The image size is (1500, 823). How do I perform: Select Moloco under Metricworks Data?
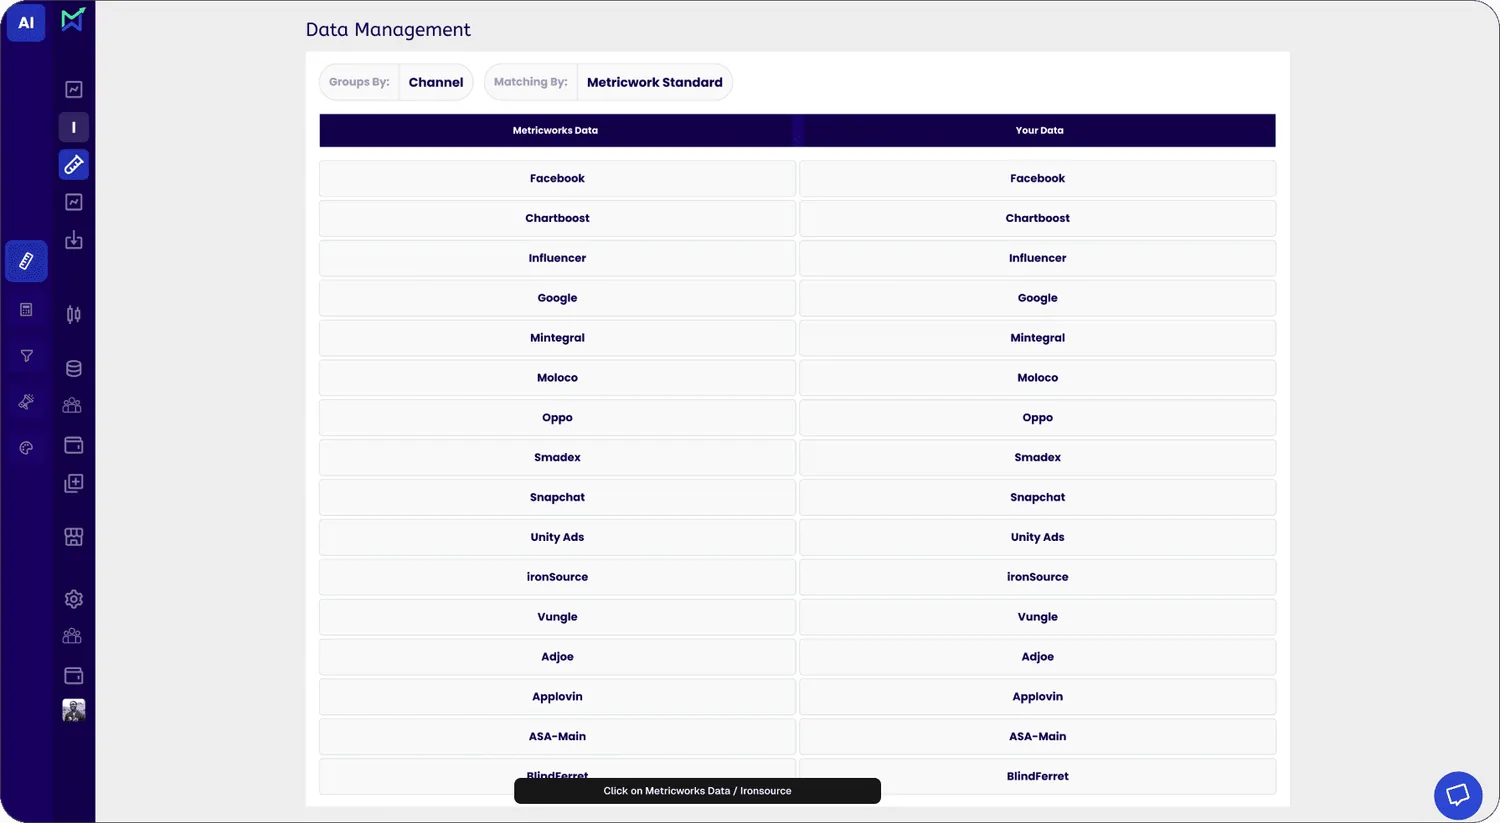[x=557, y=378]
